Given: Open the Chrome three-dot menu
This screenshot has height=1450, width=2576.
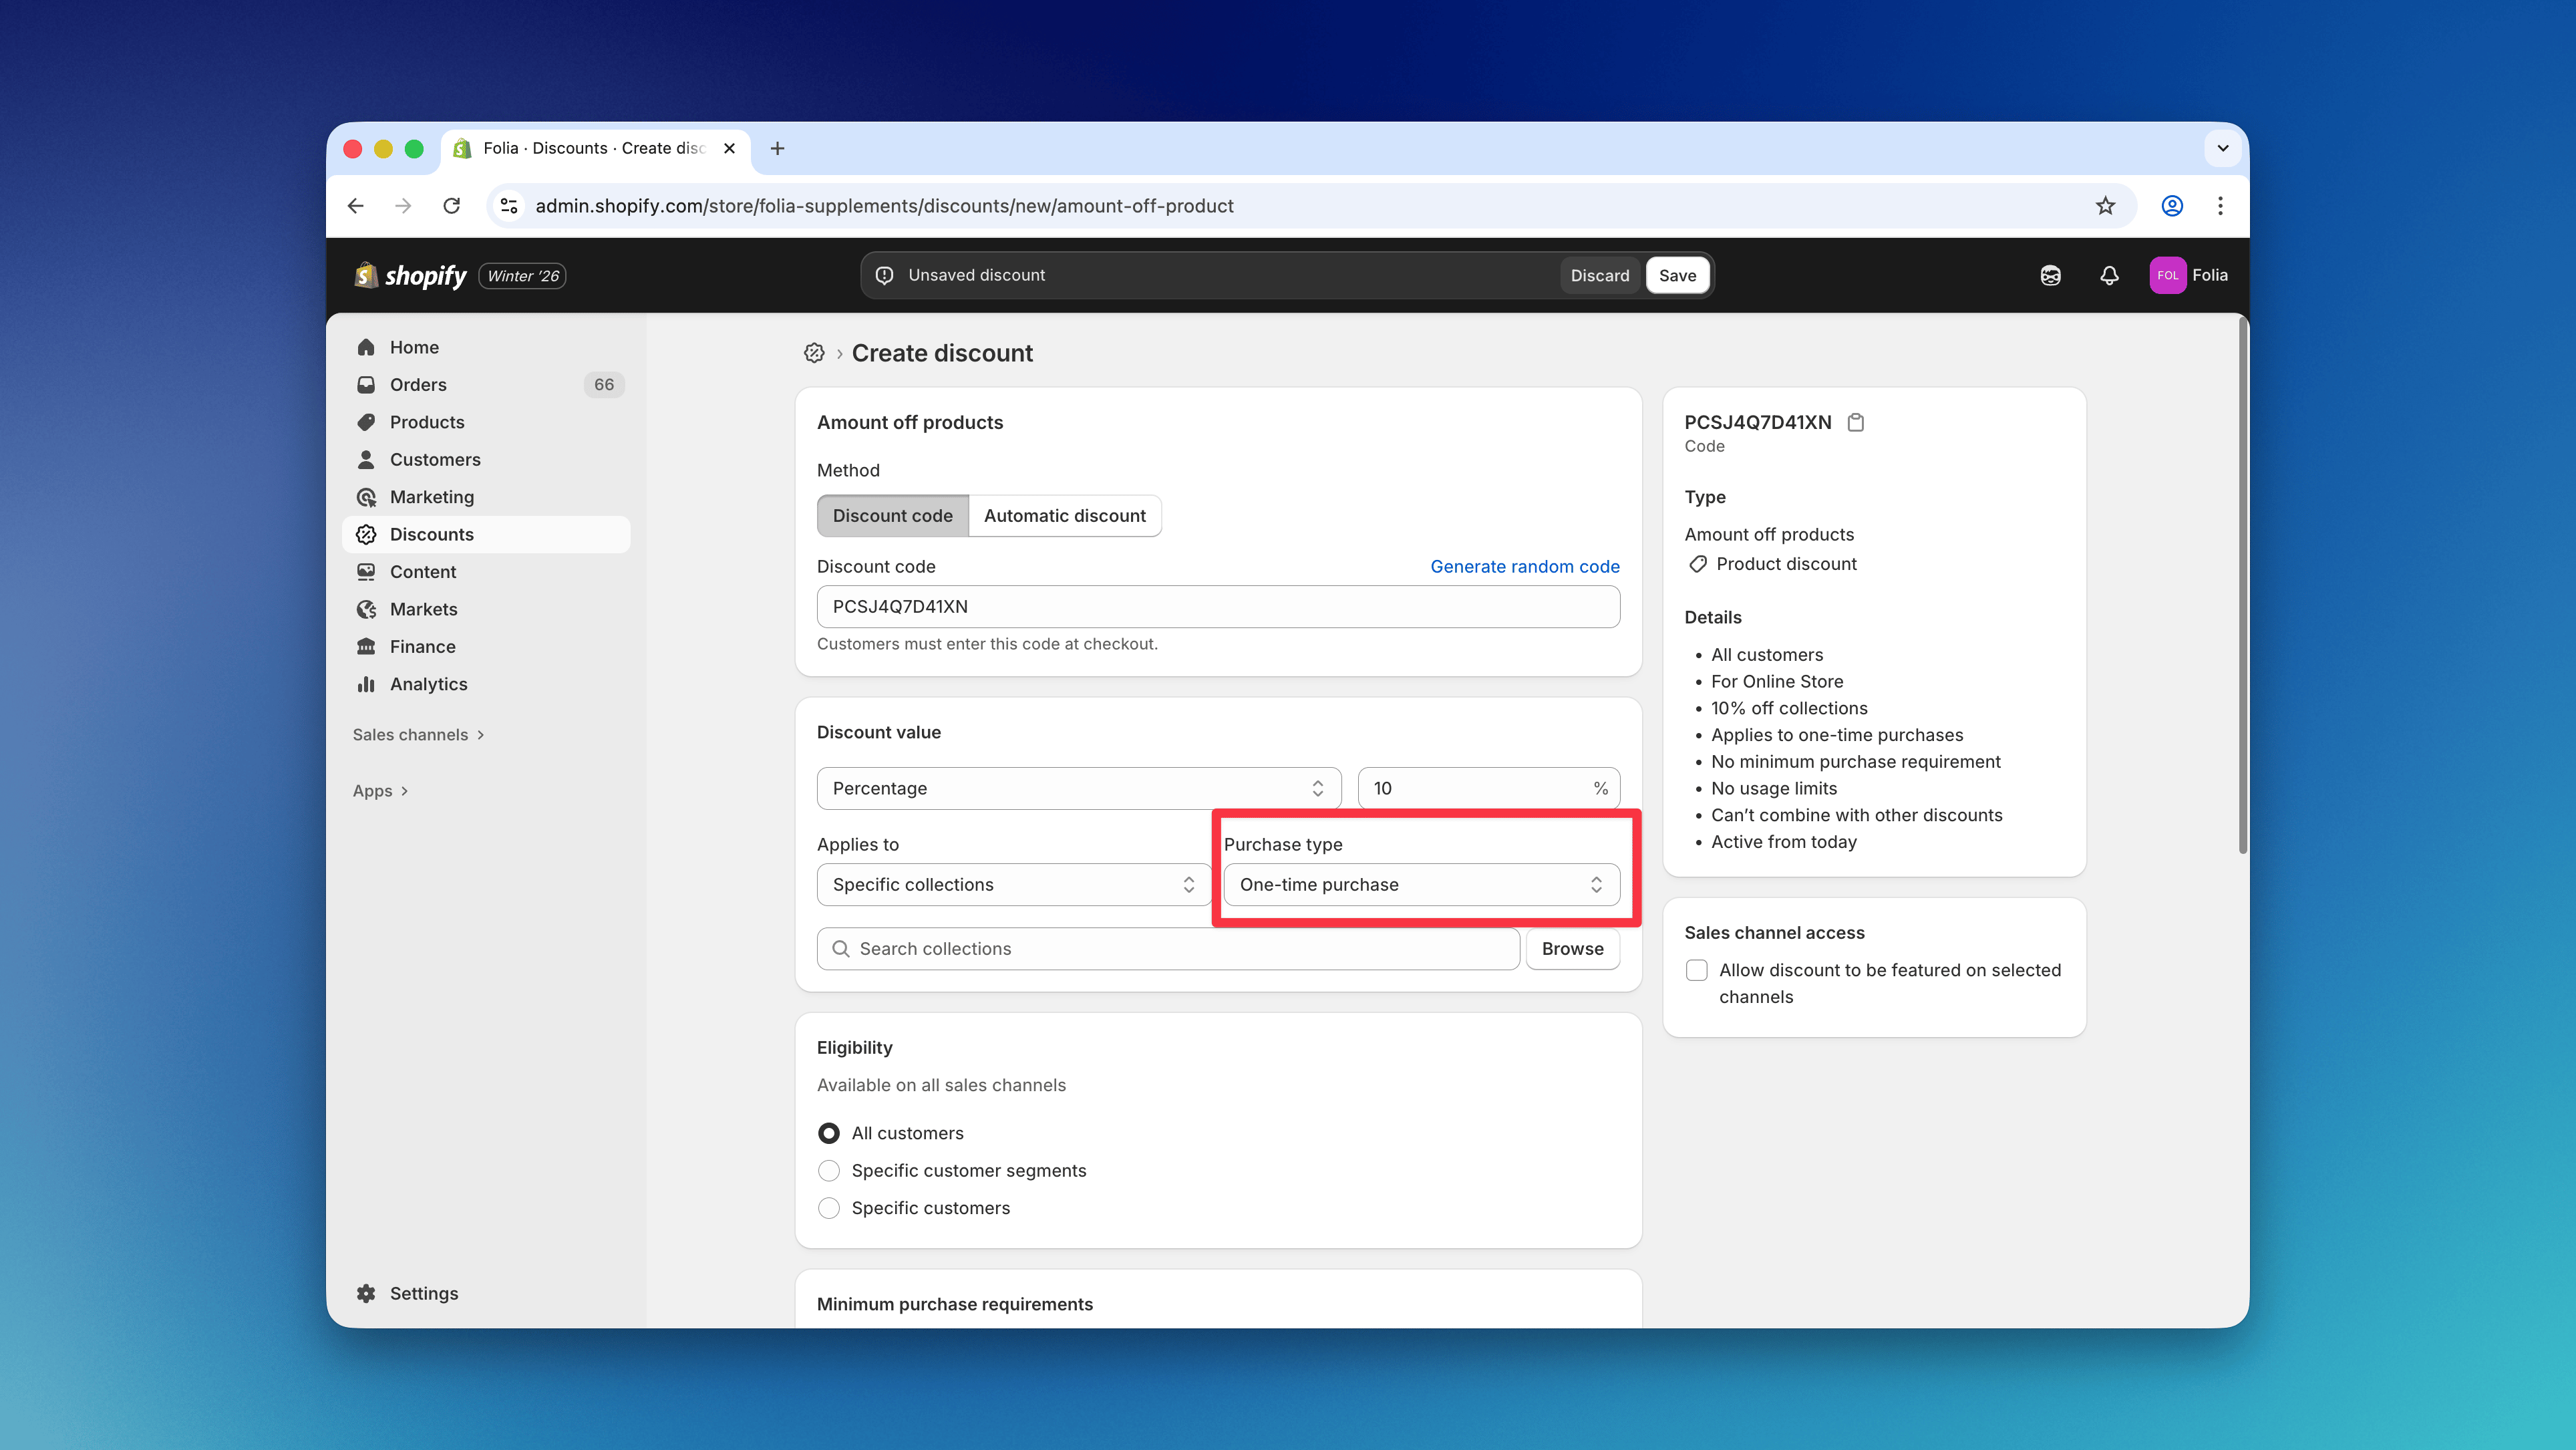Looking at the screenshot, I should coord(2220,206).
